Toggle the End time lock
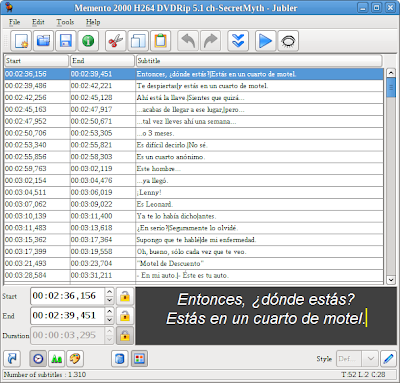Image resolution: width=400 pixels, height=383 pixels. click(125, 315)
